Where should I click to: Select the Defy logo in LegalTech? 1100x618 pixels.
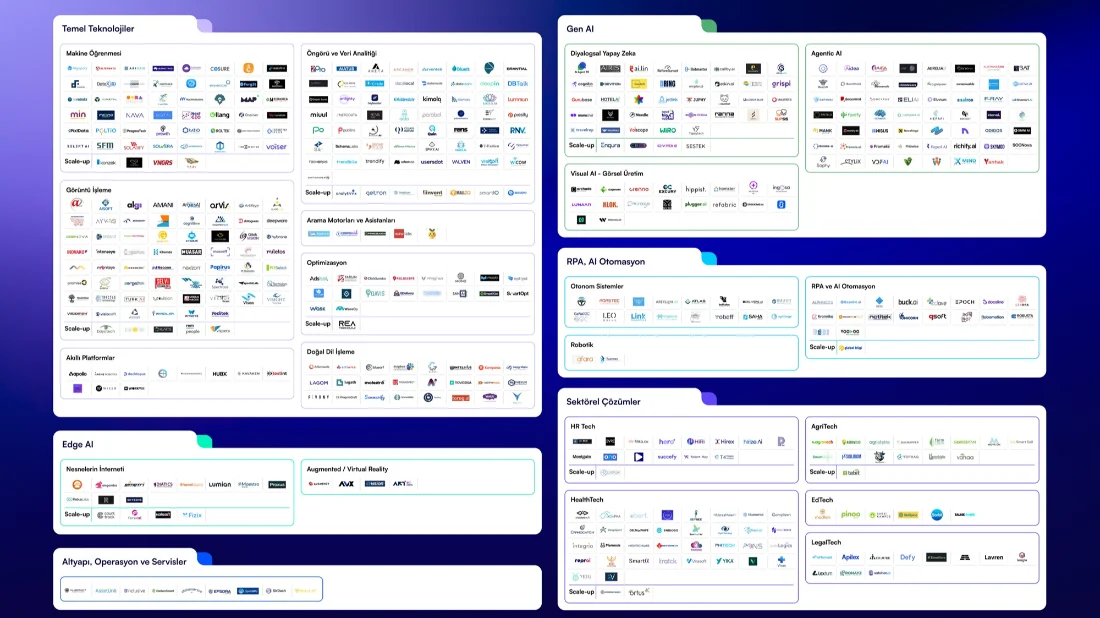908,558
